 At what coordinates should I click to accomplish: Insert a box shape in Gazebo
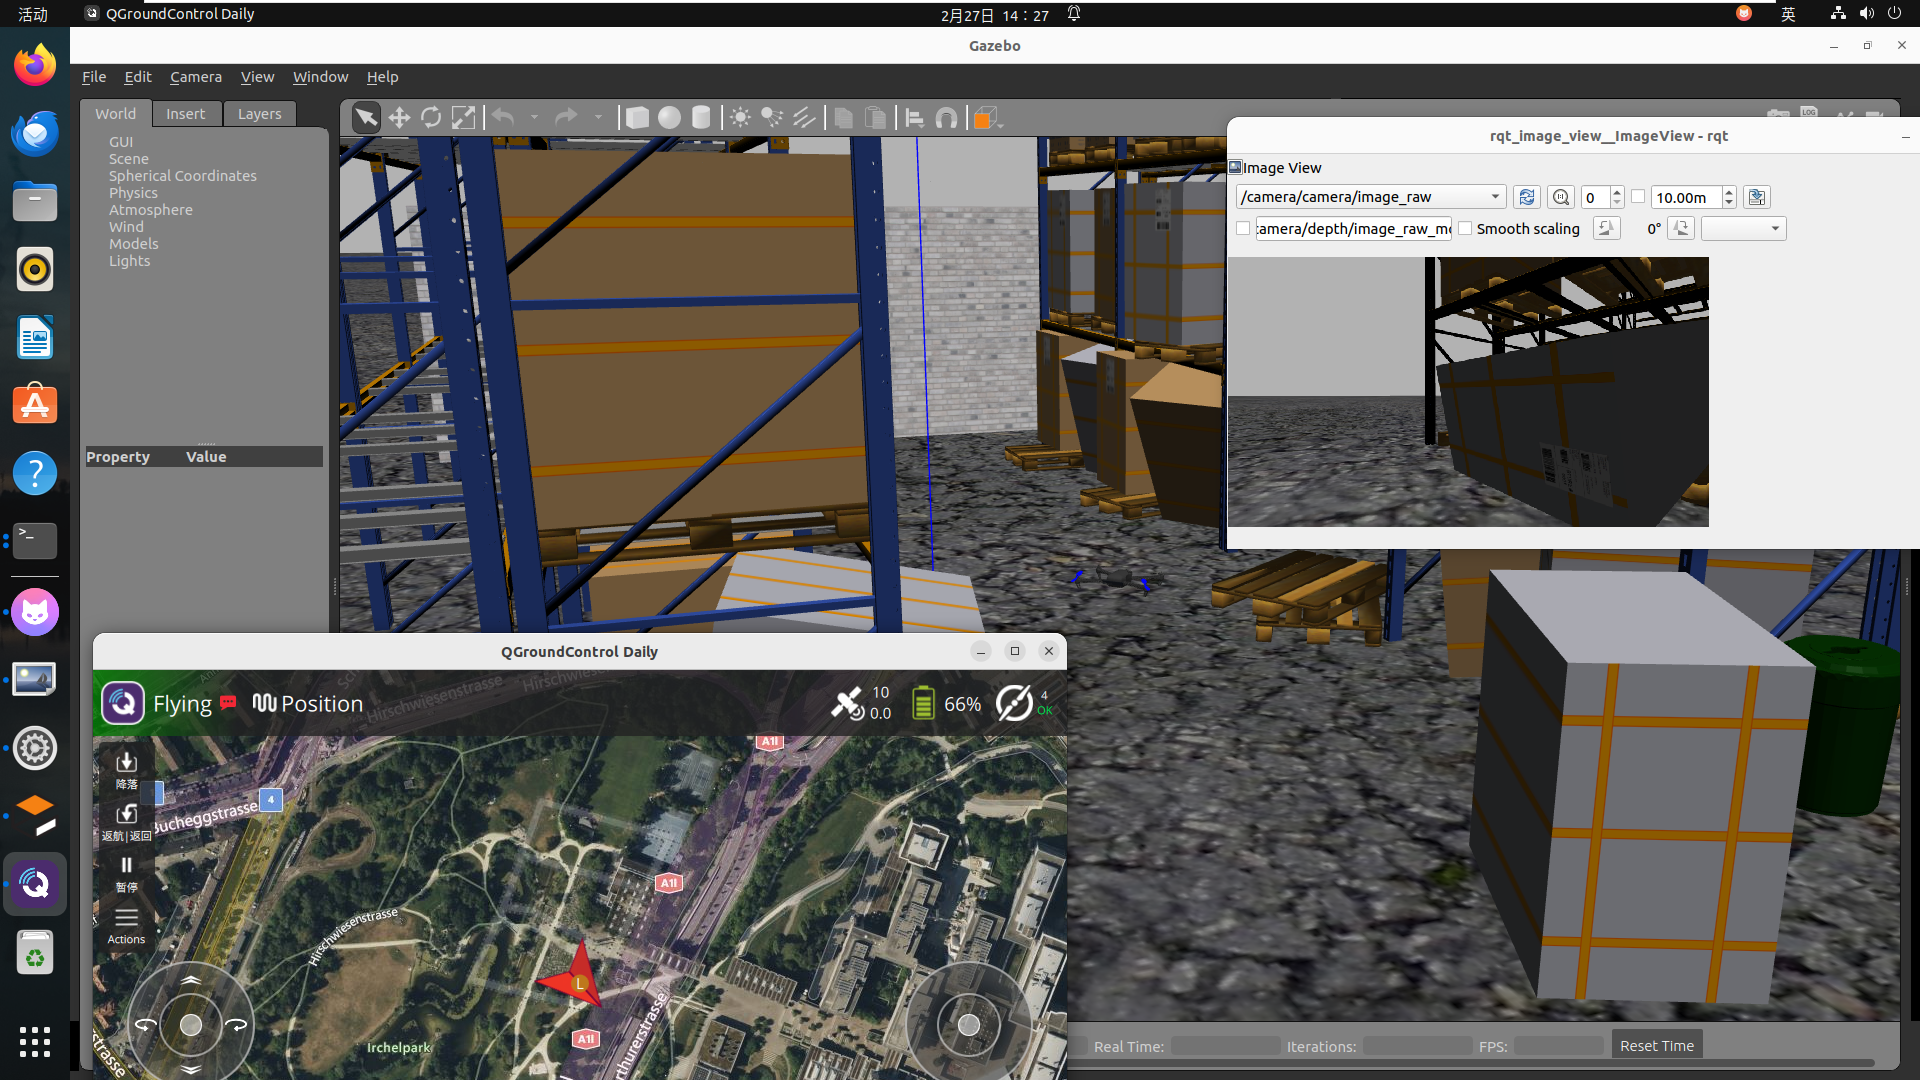(x=637, y=118)
